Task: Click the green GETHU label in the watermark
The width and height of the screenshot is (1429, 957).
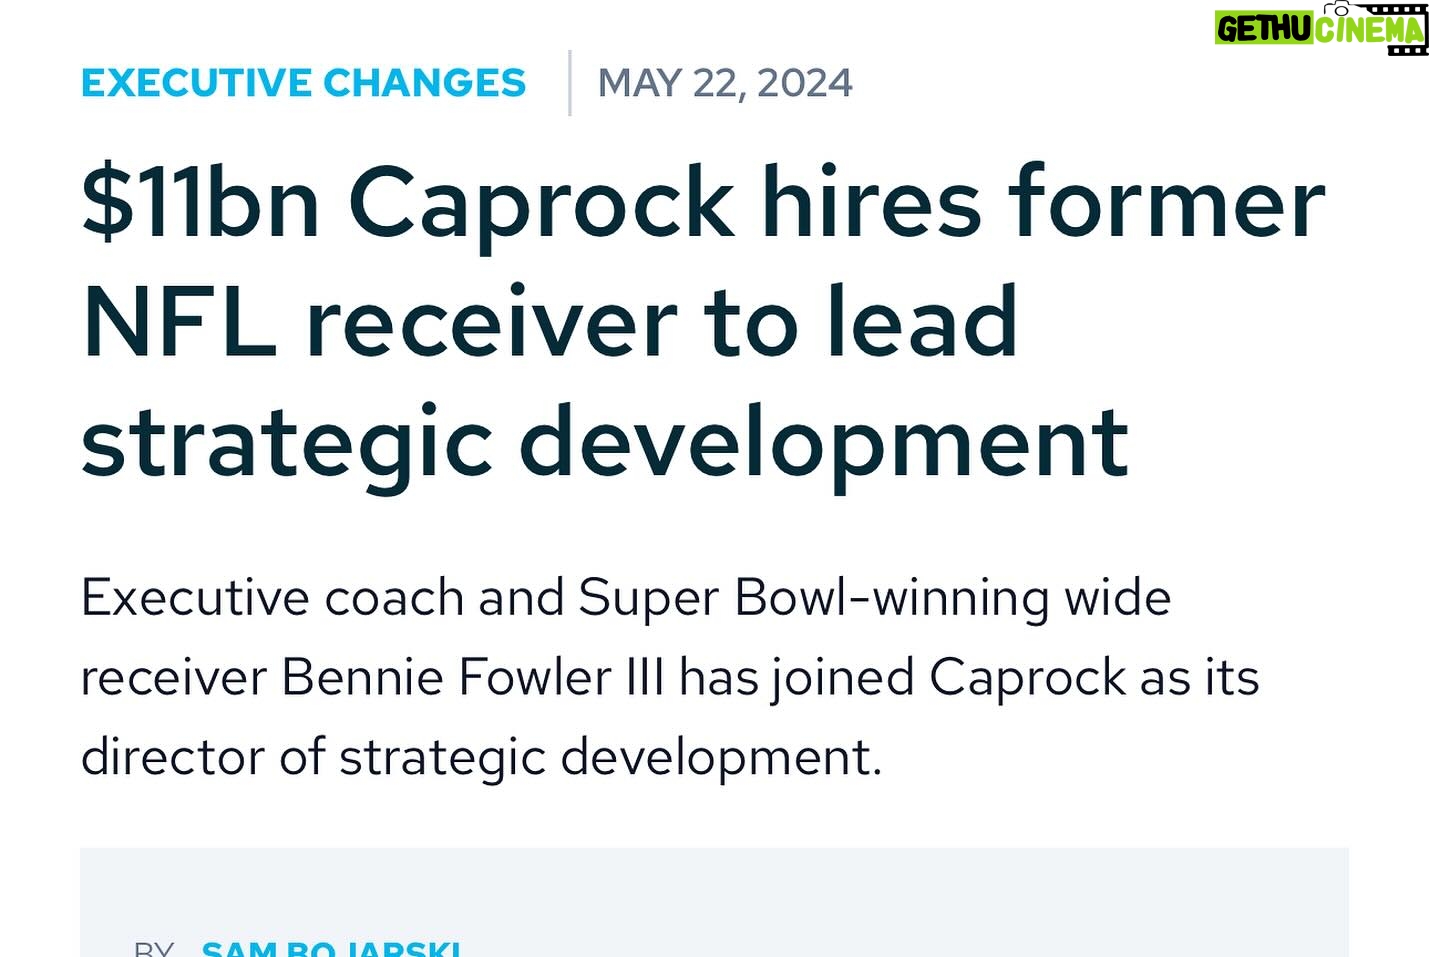Action: pyautogui.click(x=1263, y=28)
